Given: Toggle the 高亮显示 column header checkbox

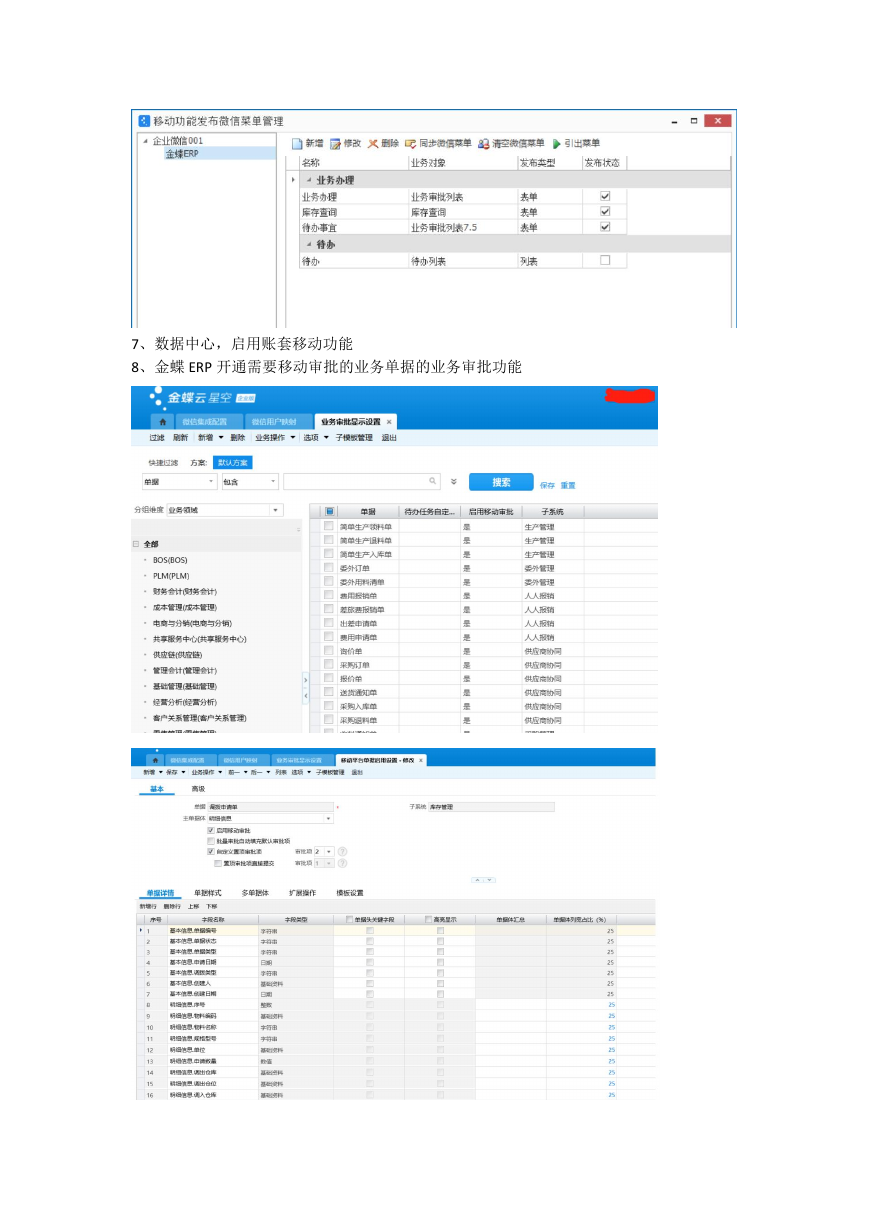Looking at the screenshot, I should pyautogui.click(x=429, y=919).
